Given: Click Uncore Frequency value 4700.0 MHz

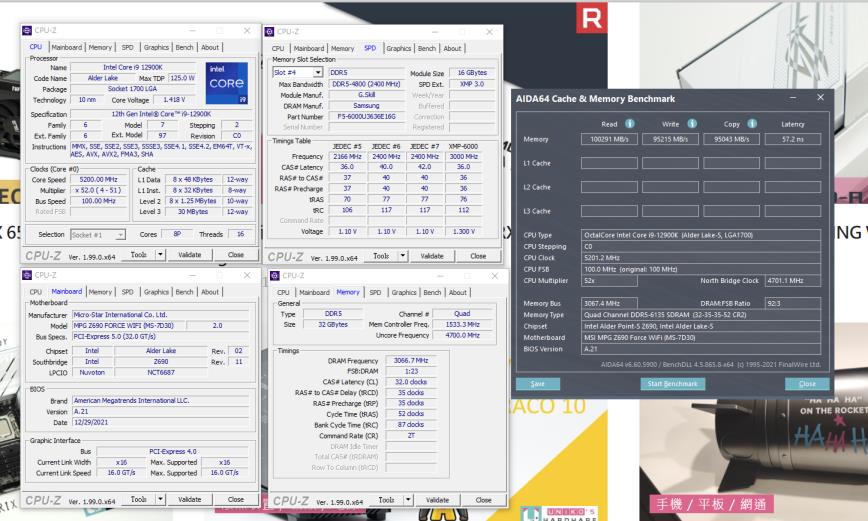Looking at the screenshot, I should click(462, 336).
